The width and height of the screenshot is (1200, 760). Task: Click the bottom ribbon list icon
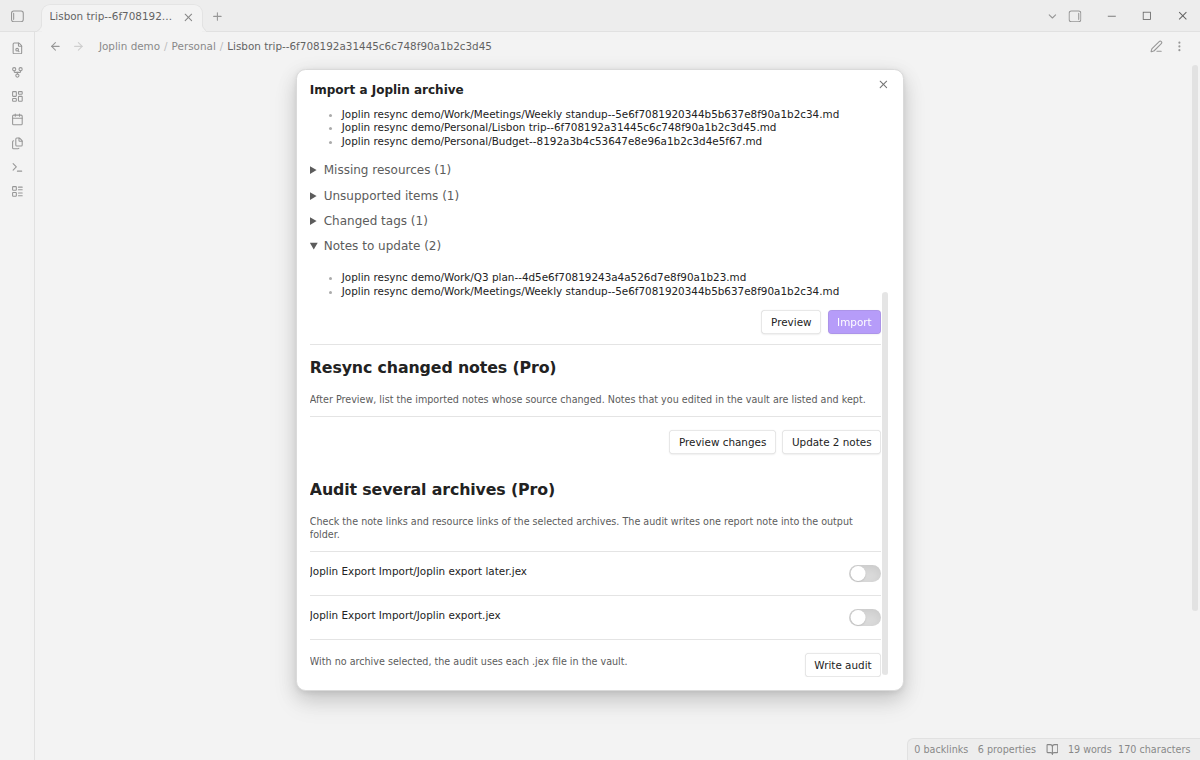pyautogui.click(x=17, y=191)
